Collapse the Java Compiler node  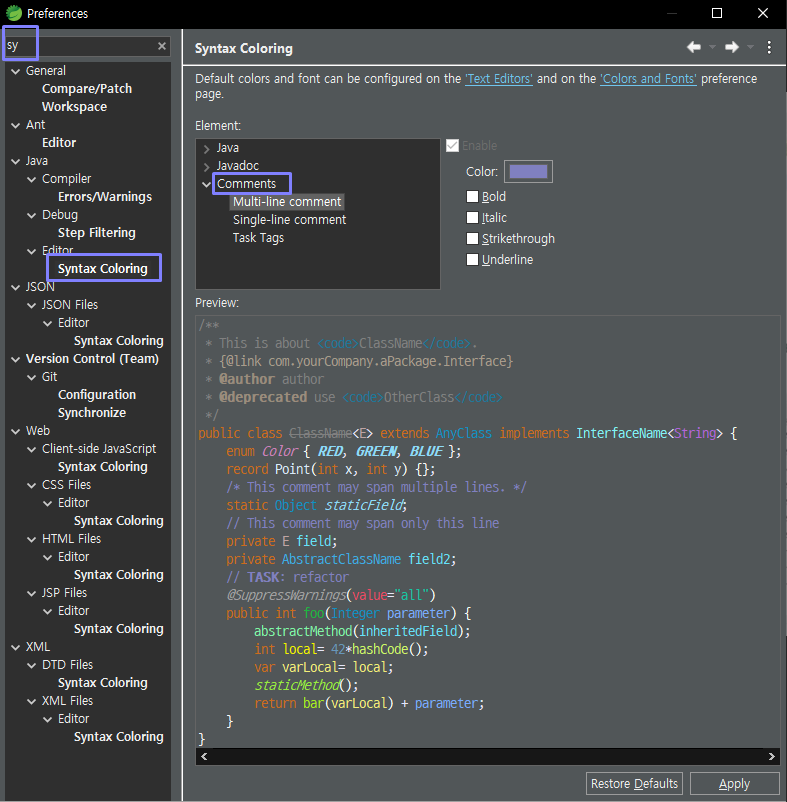pos(32,179)
